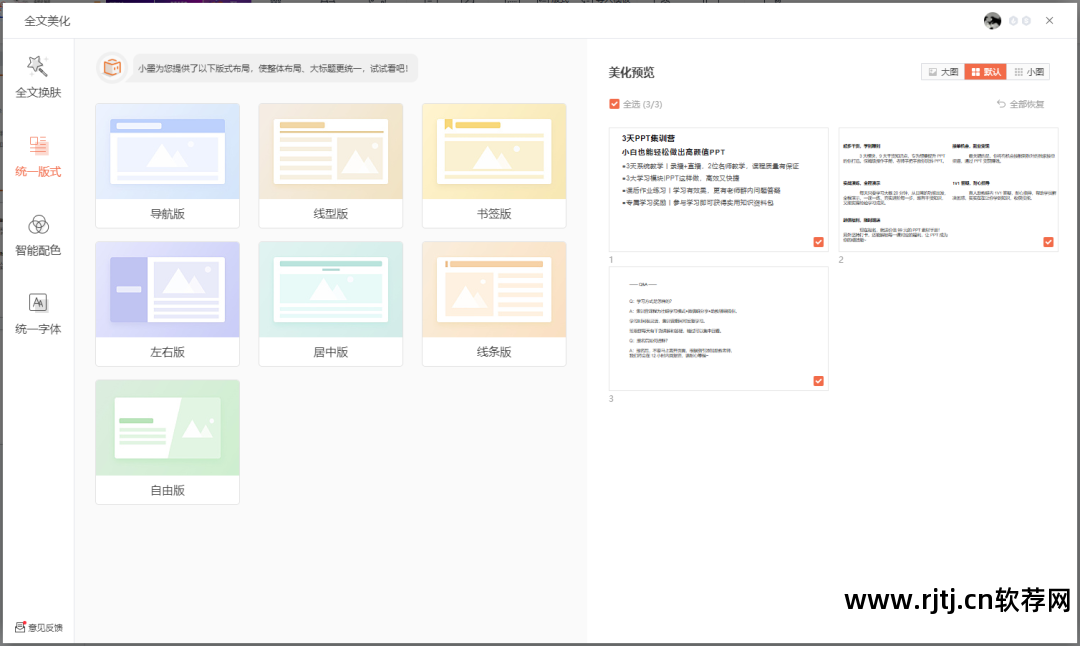Apply the 书签版 layout template

[493, 164]
